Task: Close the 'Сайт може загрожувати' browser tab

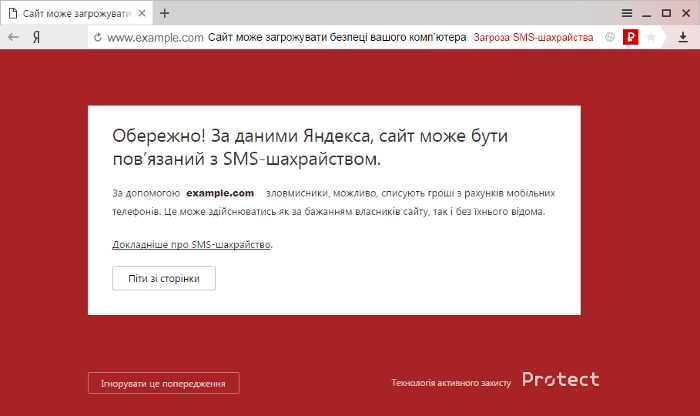Action: [x=142, y=13]
